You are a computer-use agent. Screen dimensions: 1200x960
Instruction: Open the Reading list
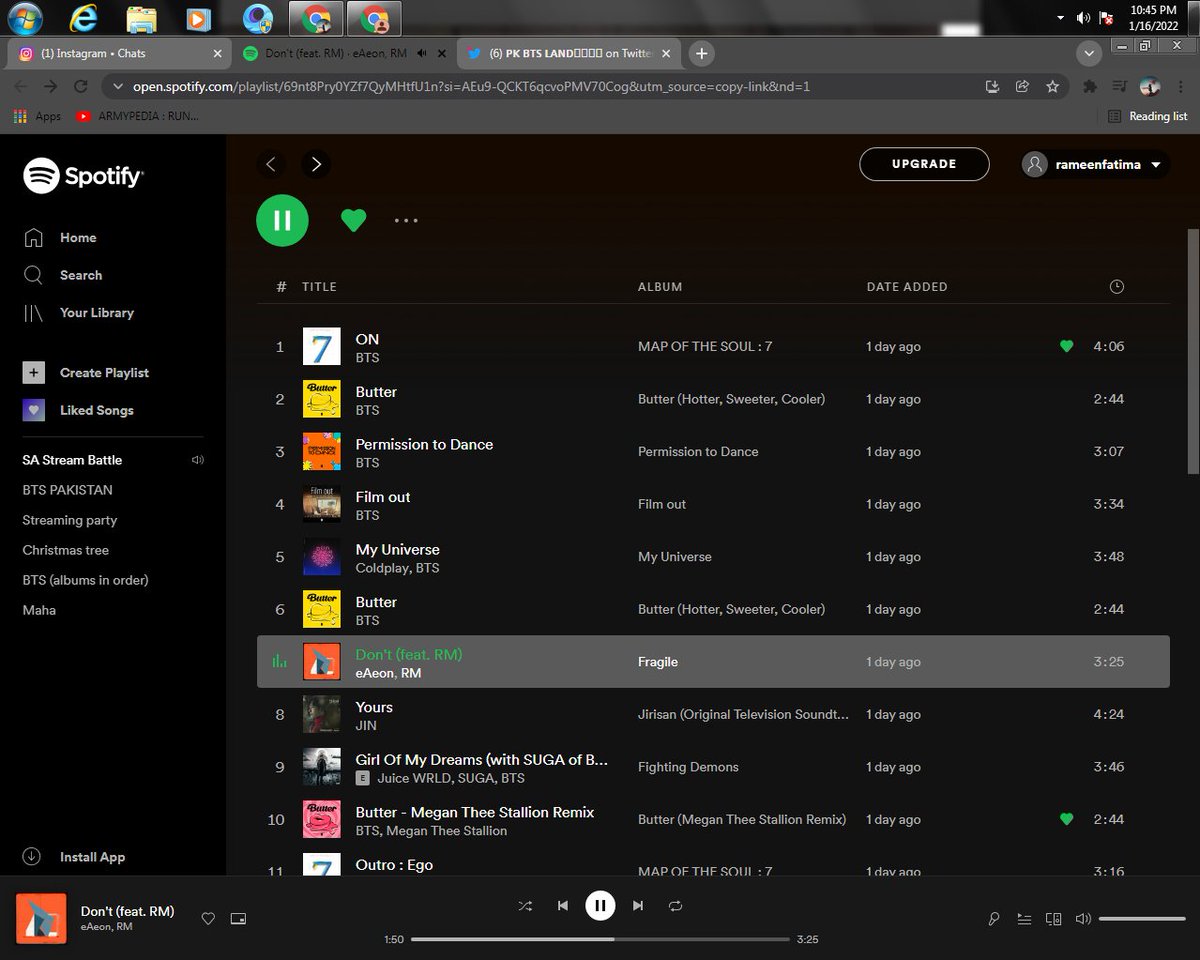coord(1148,116)
